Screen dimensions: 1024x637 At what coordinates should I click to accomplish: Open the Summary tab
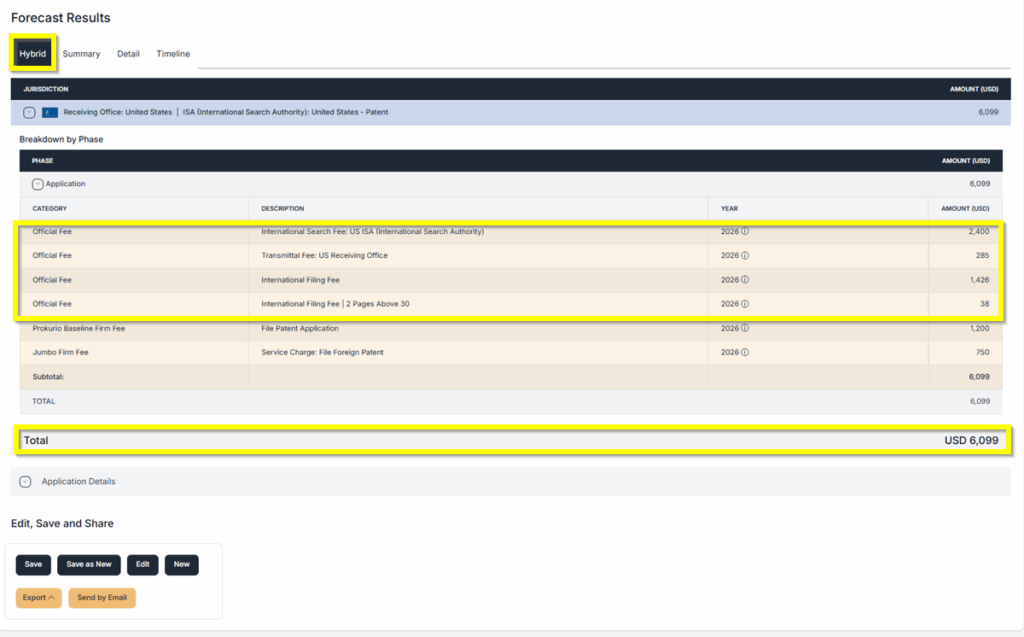click(81, 54)
